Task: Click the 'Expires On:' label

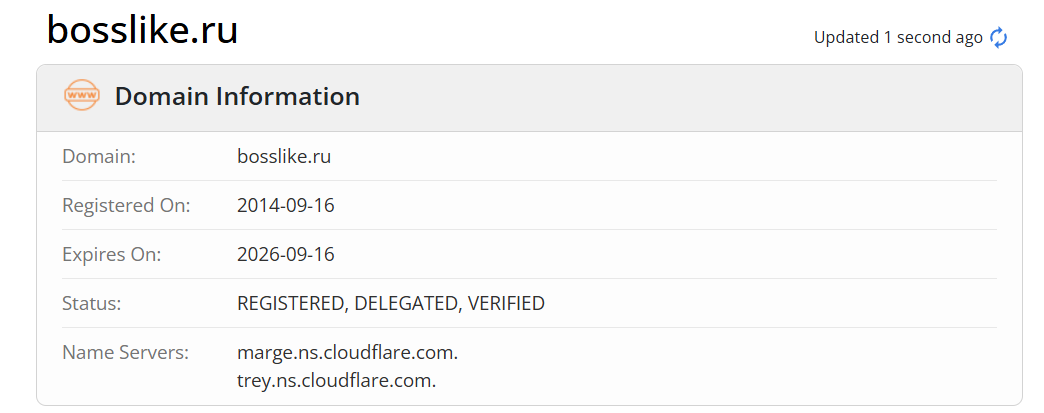Action: (x=111, y=255)
